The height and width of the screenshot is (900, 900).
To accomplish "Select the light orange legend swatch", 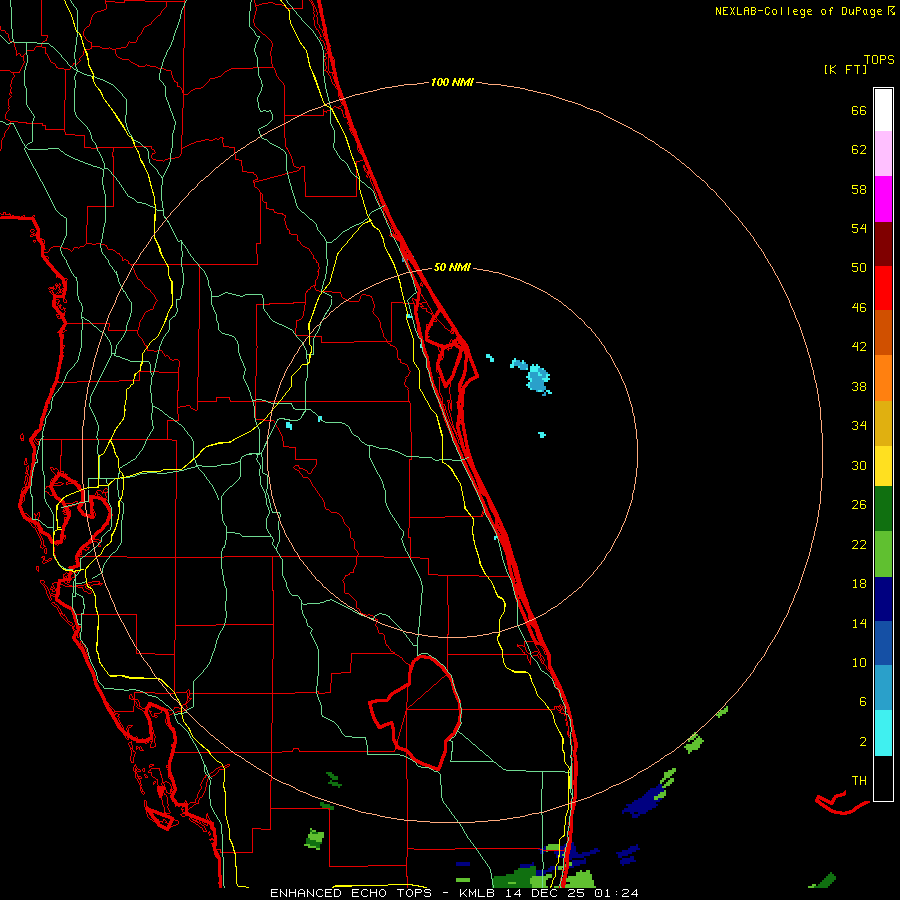I will (883, 378).
